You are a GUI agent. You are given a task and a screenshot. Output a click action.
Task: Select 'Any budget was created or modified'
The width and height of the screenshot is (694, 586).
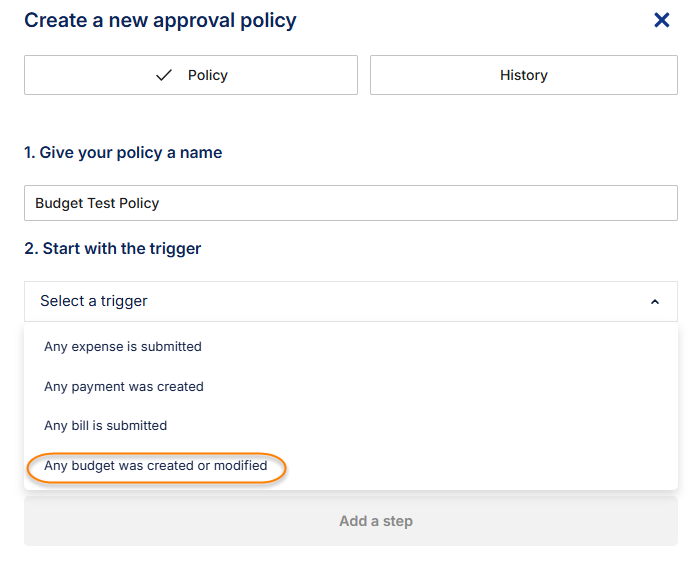tap(156, 466)
